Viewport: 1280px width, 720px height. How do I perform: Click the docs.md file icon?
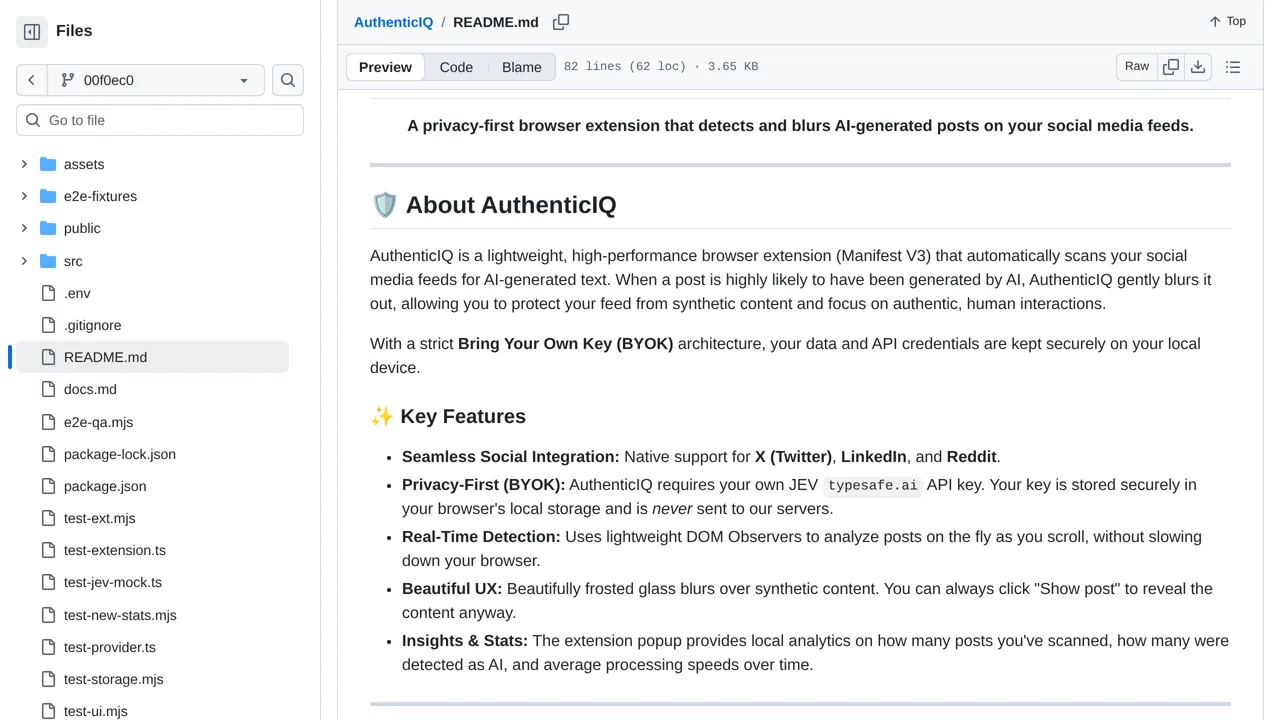coord(48,389)
